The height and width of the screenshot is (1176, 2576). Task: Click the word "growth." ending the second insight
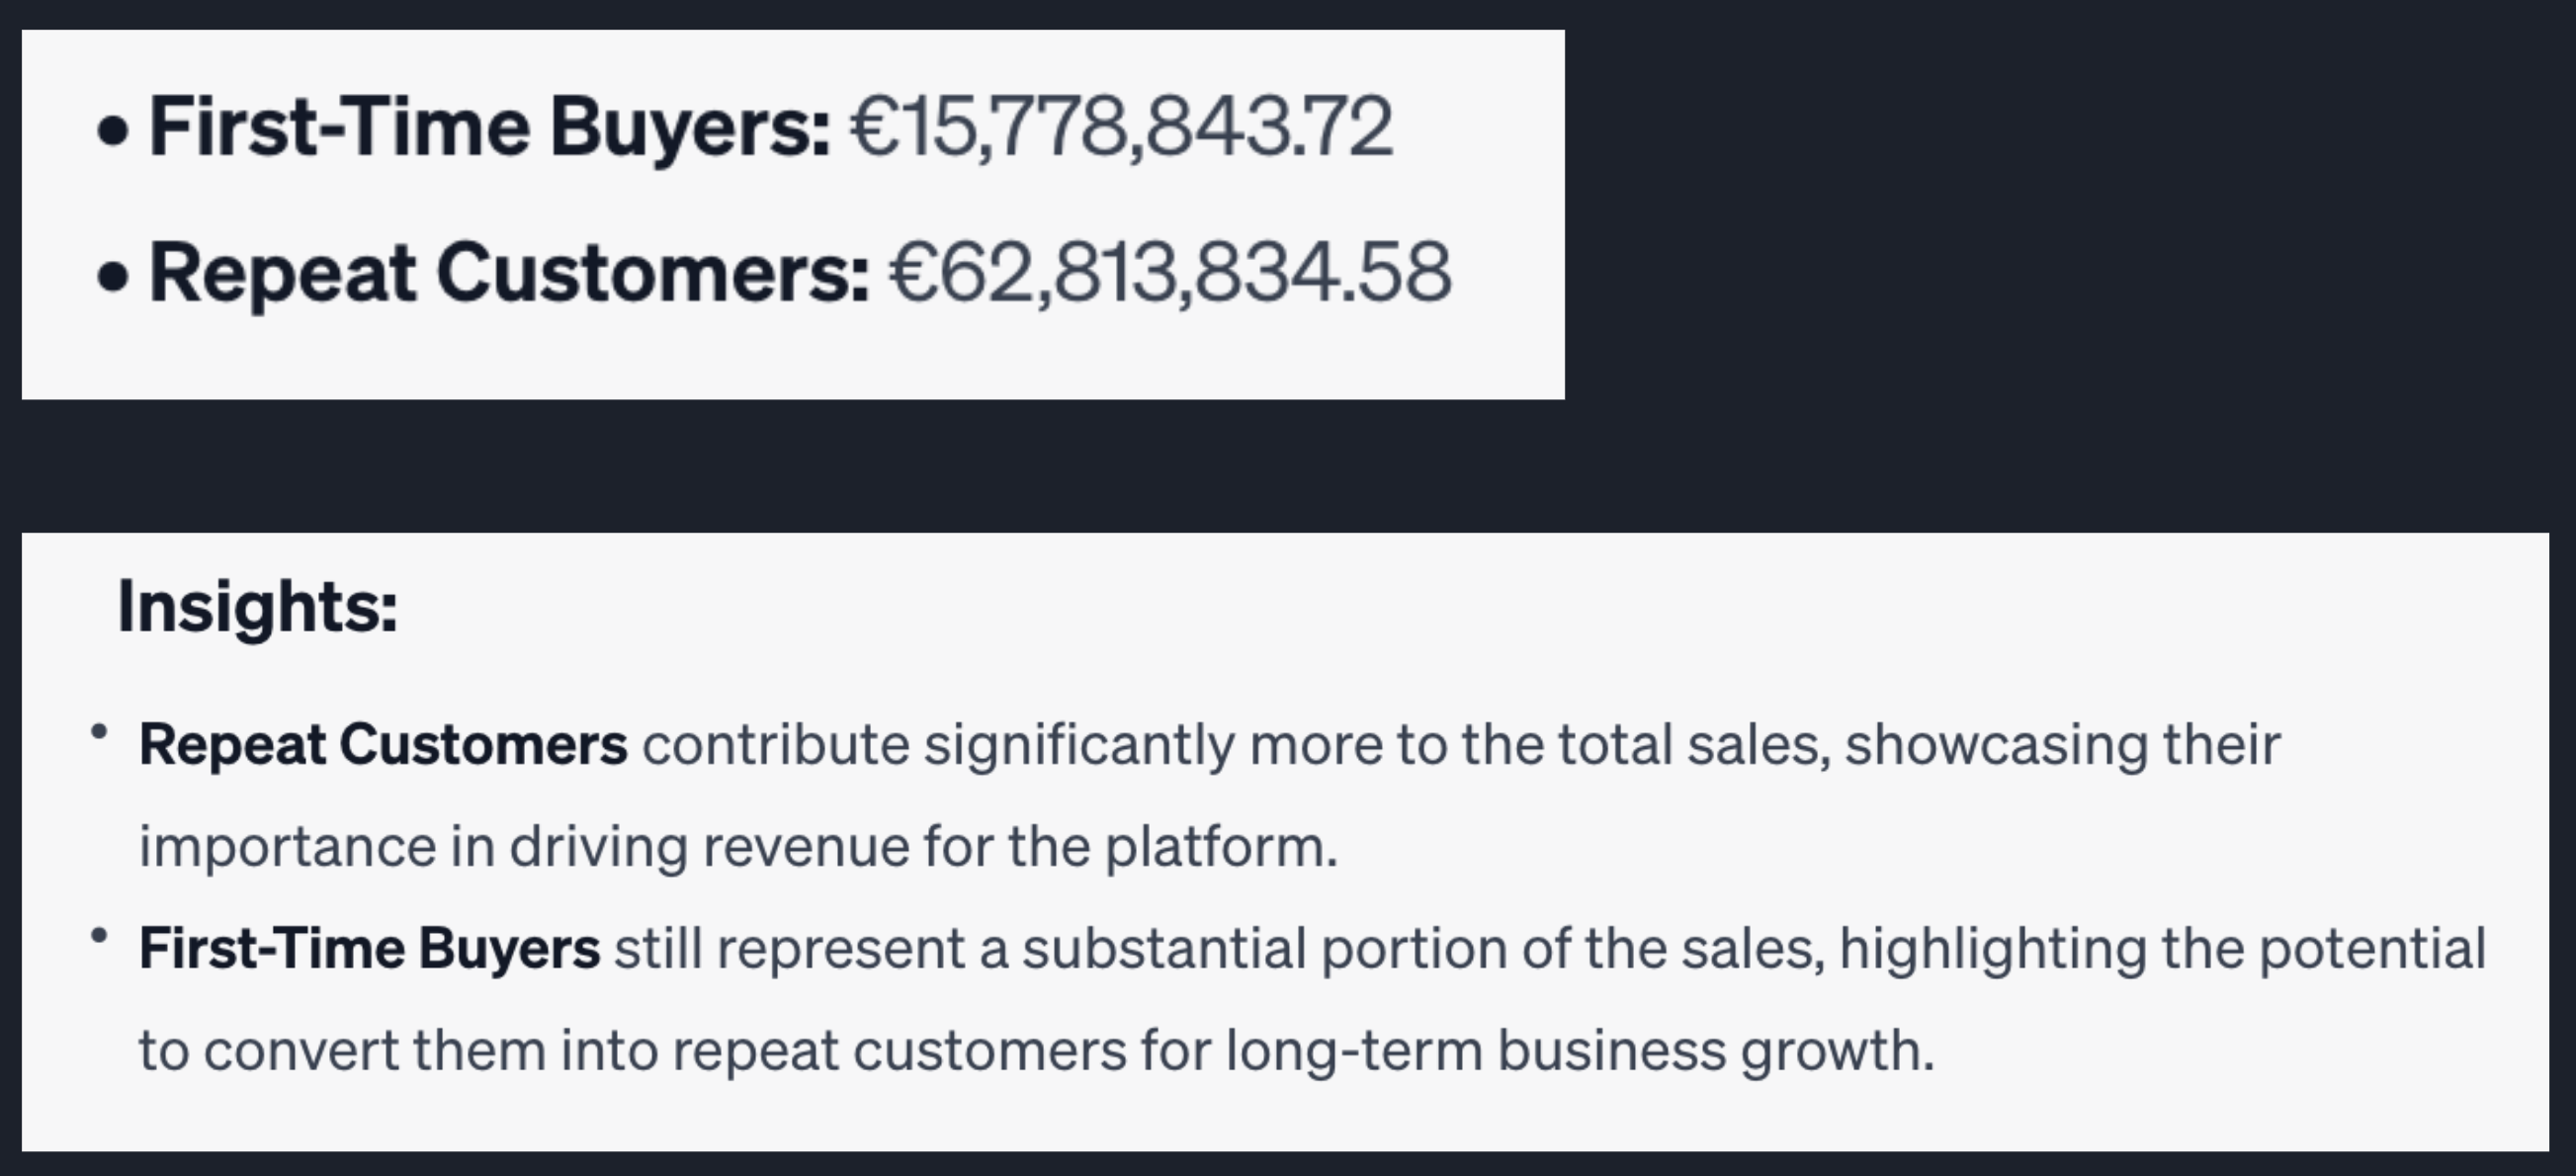coord(1838,1051)
